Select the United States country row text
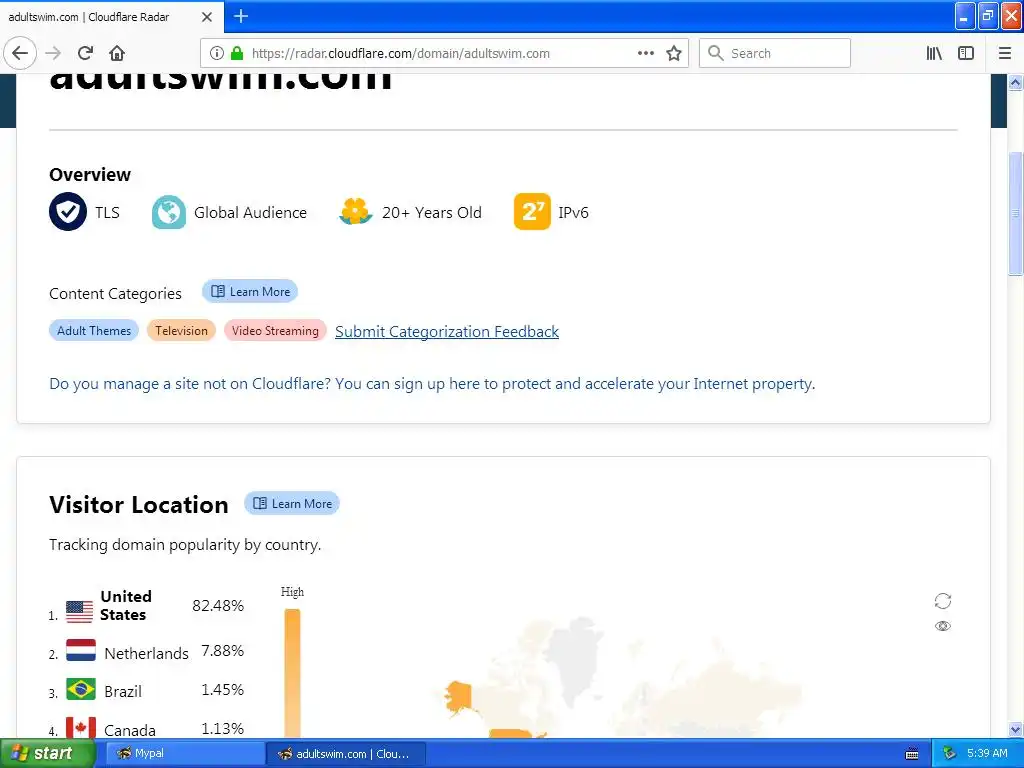 click(x=125, y=605)
